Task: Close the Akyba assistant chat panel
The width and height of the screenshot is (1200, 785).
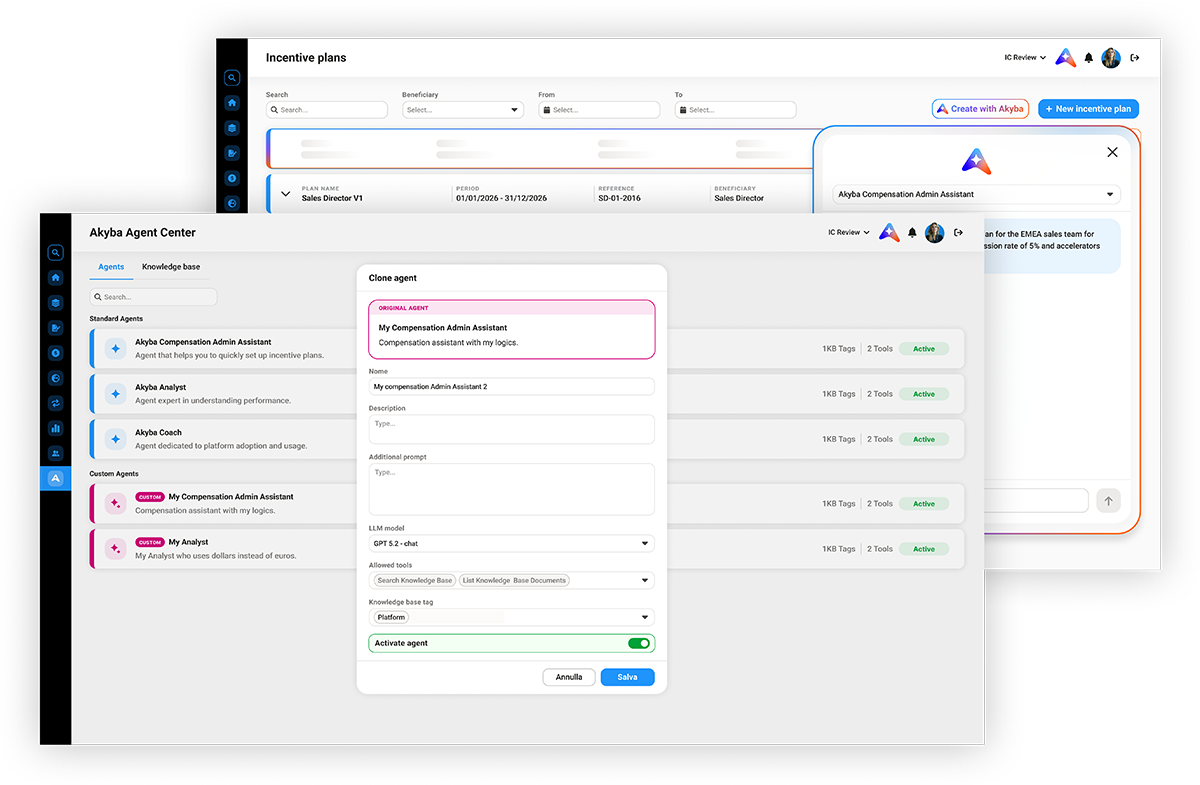Action: [1112, 152]
